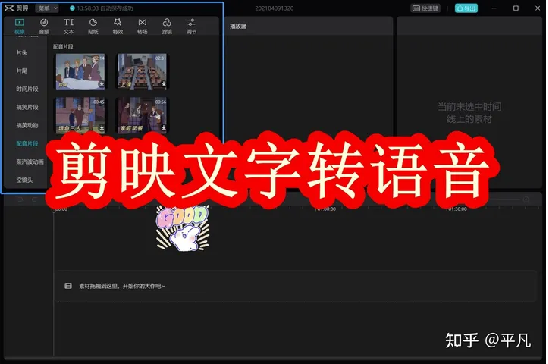This screenshot has height=364, width=548.
Task: Click the teal 导出 export button
Action: pyautogui.click(x=466, y=8)
